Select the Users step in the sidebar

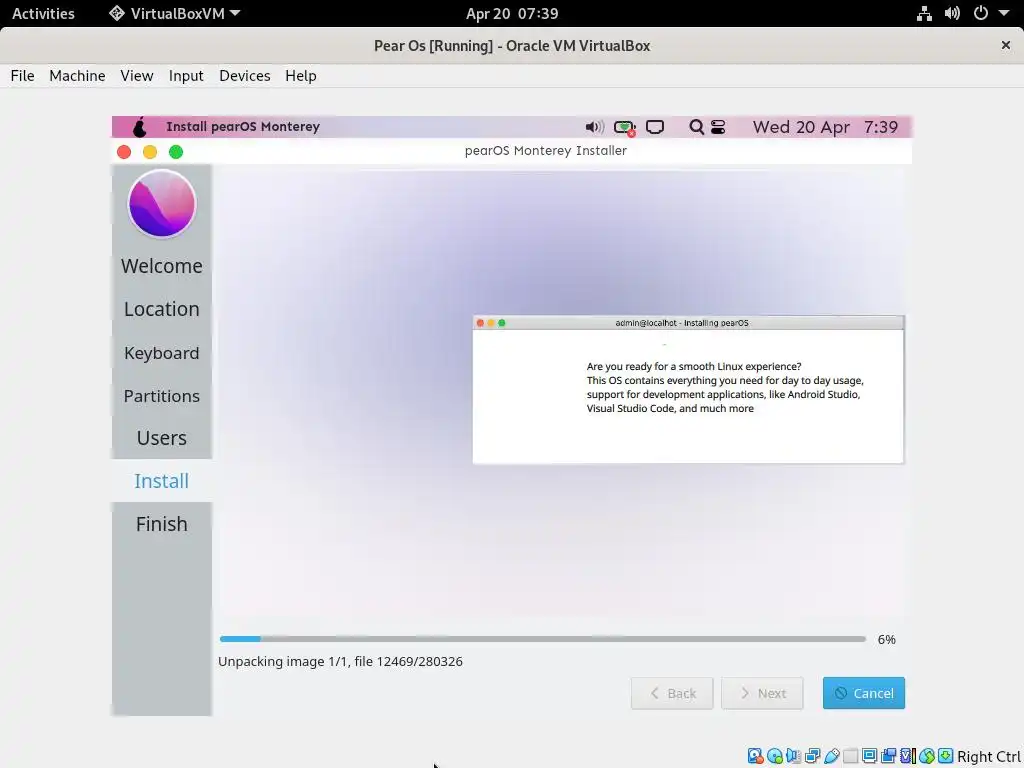point(161,438)
